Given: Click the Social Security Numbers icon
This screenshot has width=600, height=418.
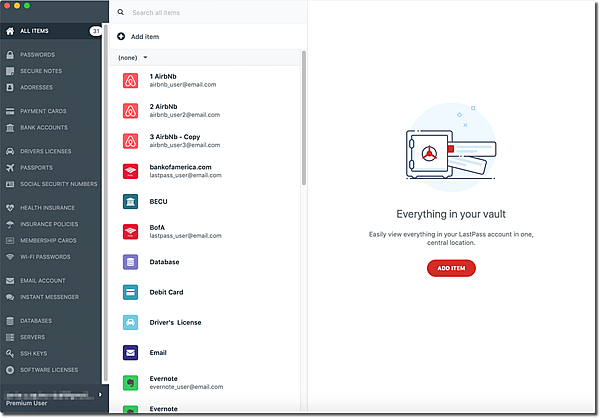Looking at the screenshot, I should 10,184.
